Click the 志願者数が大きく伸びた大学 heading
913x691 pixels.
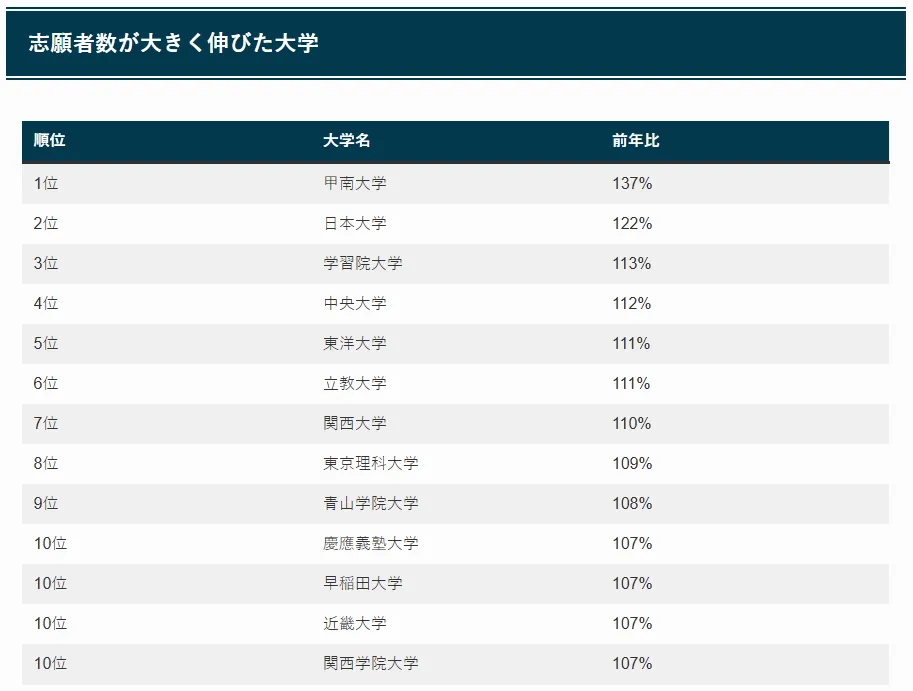coord(174,43)
